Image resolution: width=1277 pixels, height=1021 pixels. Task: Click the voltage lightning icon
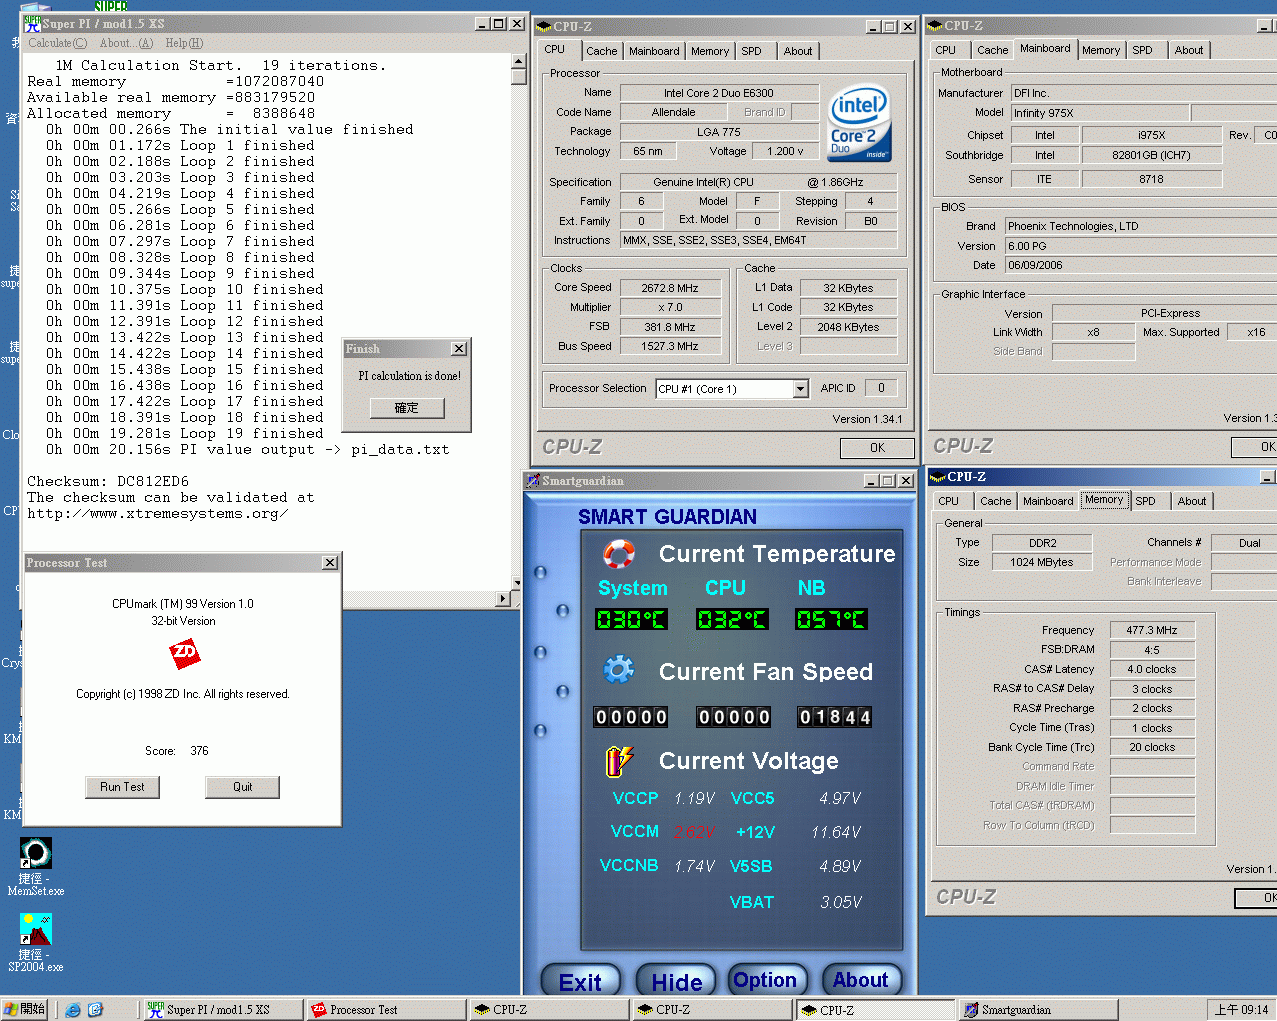[x=619, y=761]
